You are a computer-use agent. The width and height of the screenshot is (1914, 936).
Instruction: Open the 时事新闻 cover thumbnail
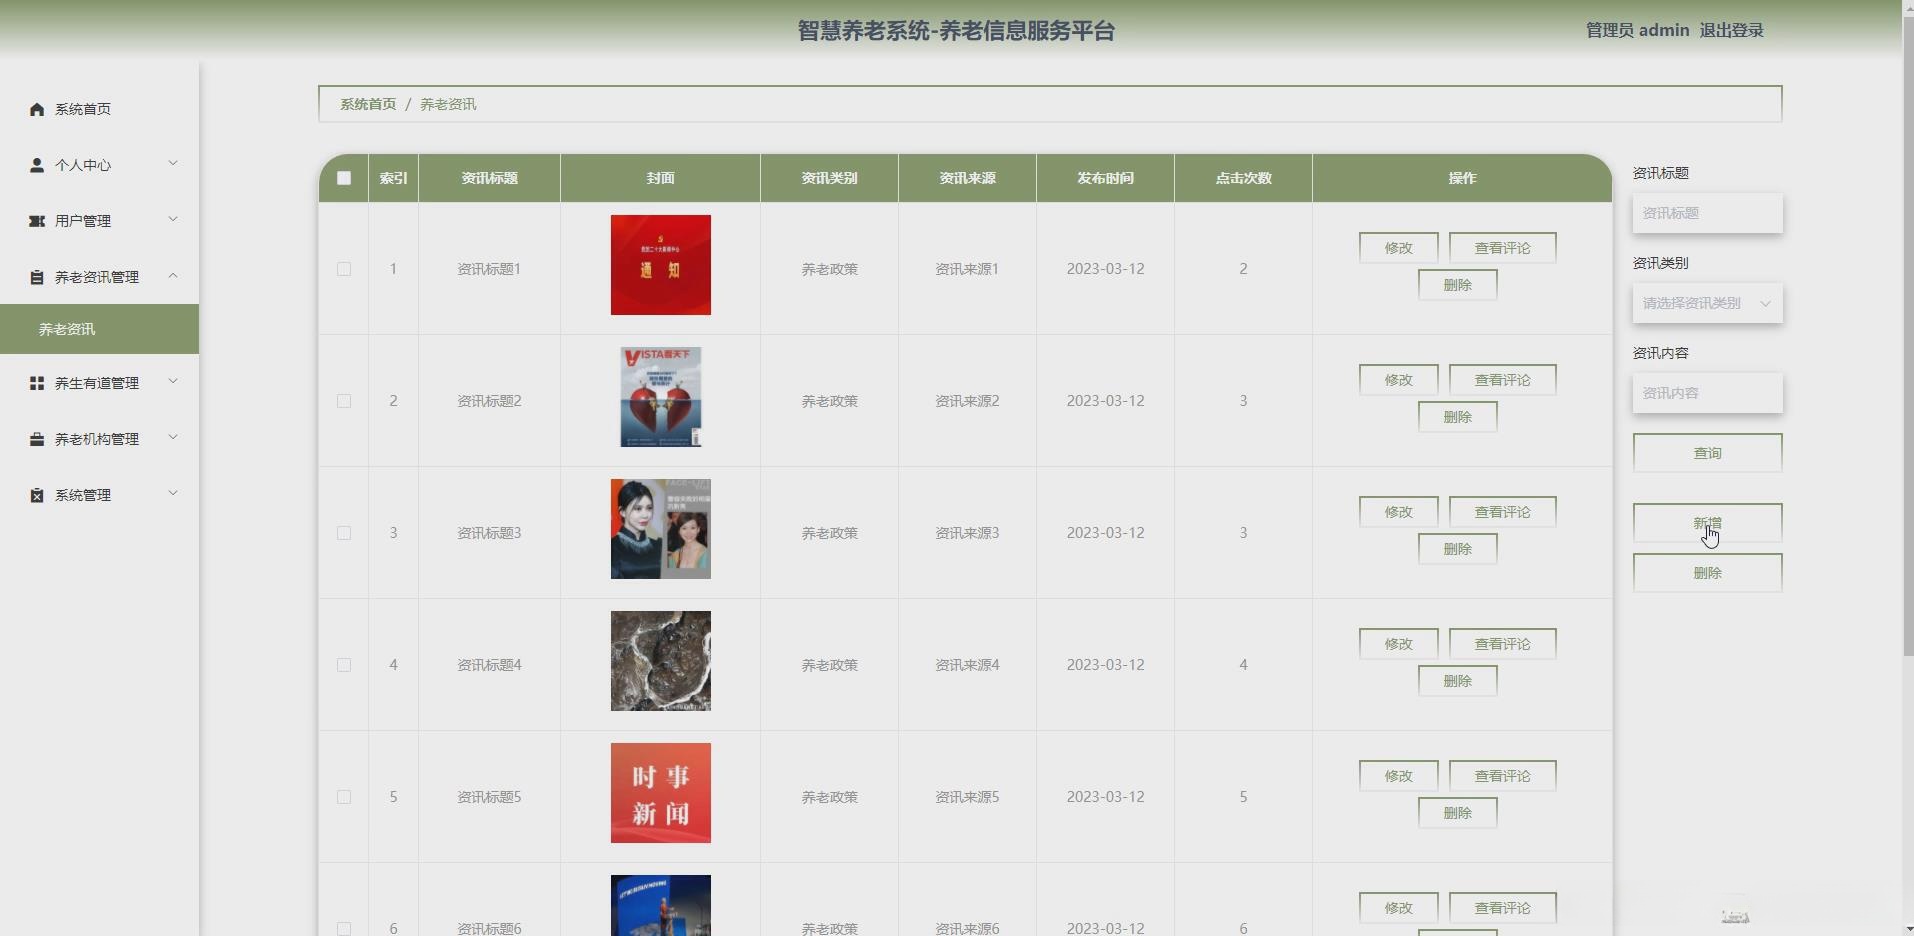click(x=661, y=793)
